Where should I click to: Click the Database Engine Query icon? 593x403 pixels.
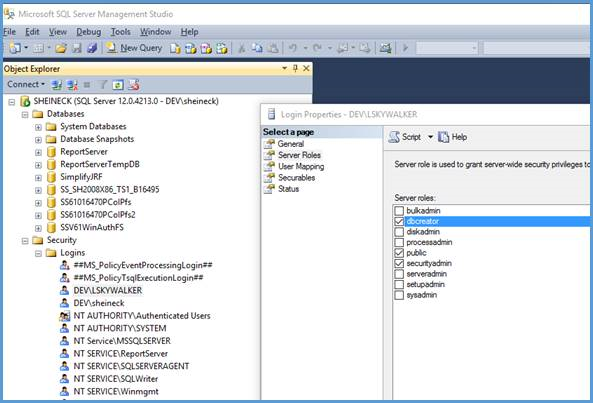click(x=175, y=48)
